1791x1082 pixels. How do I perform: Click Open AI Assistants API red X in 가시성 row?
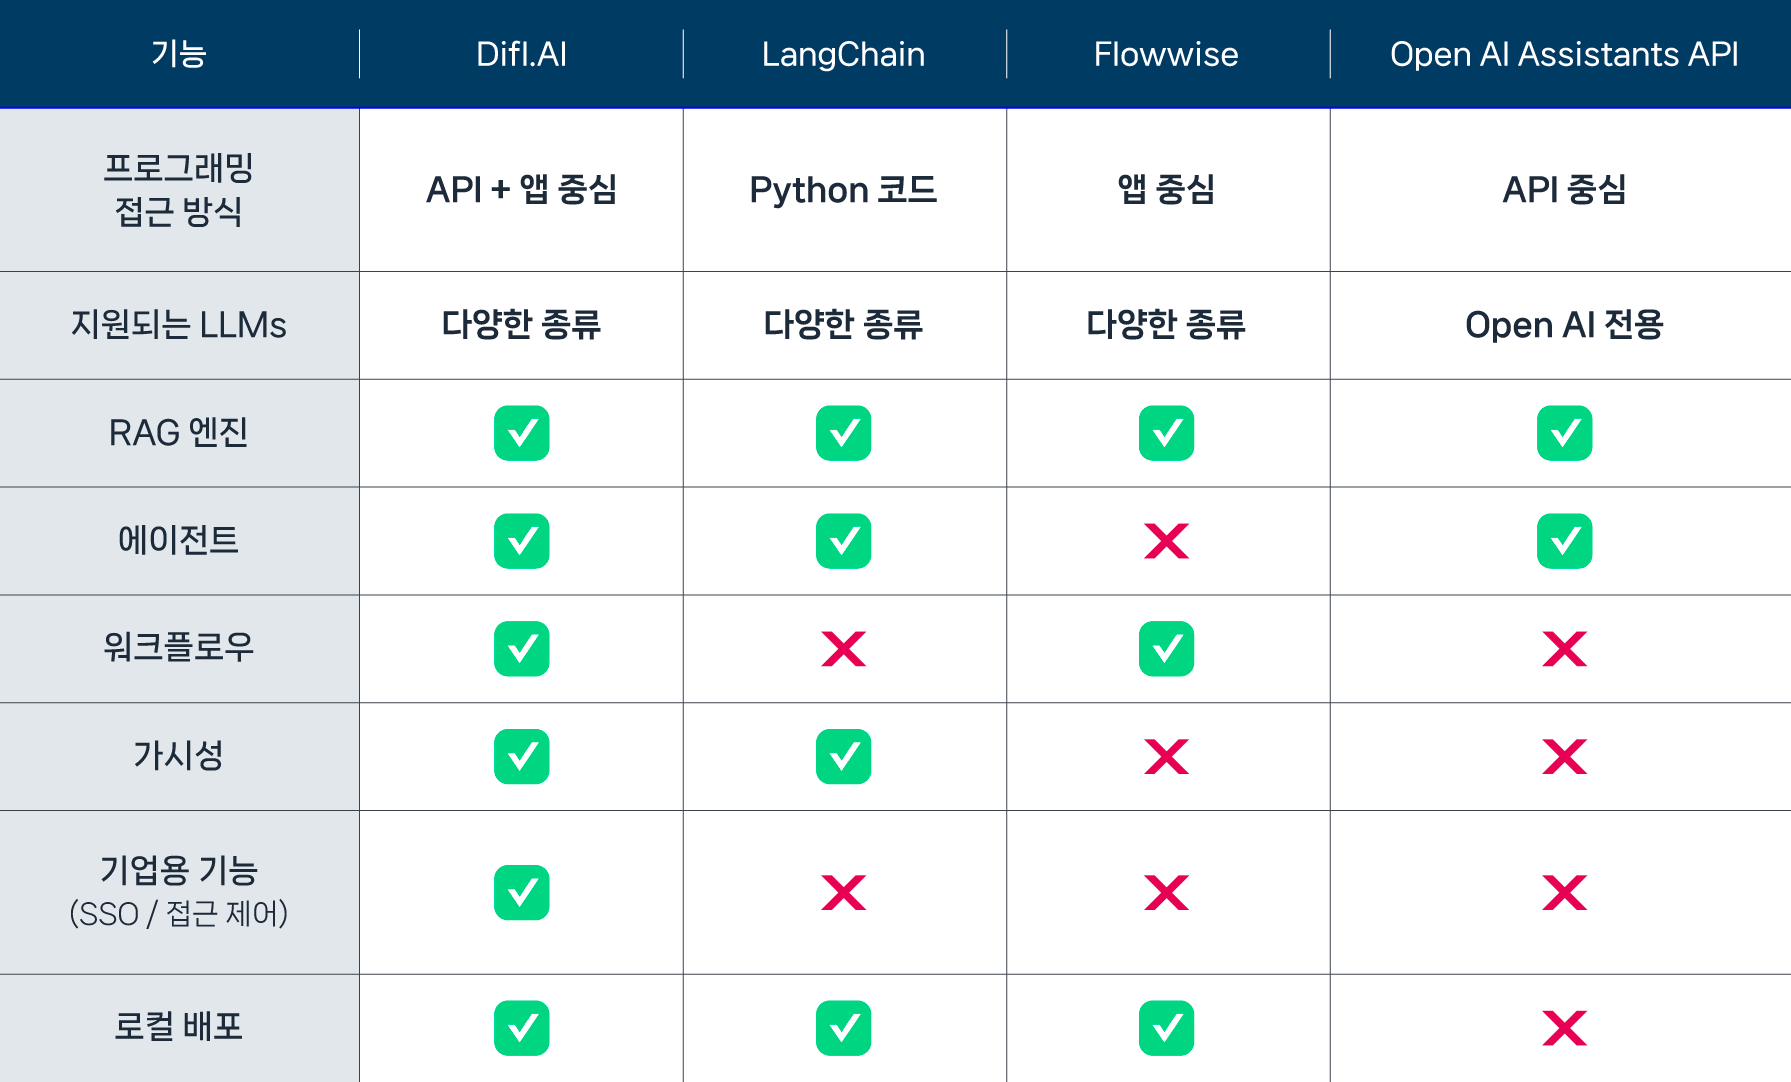click(x=1564, y=757)
